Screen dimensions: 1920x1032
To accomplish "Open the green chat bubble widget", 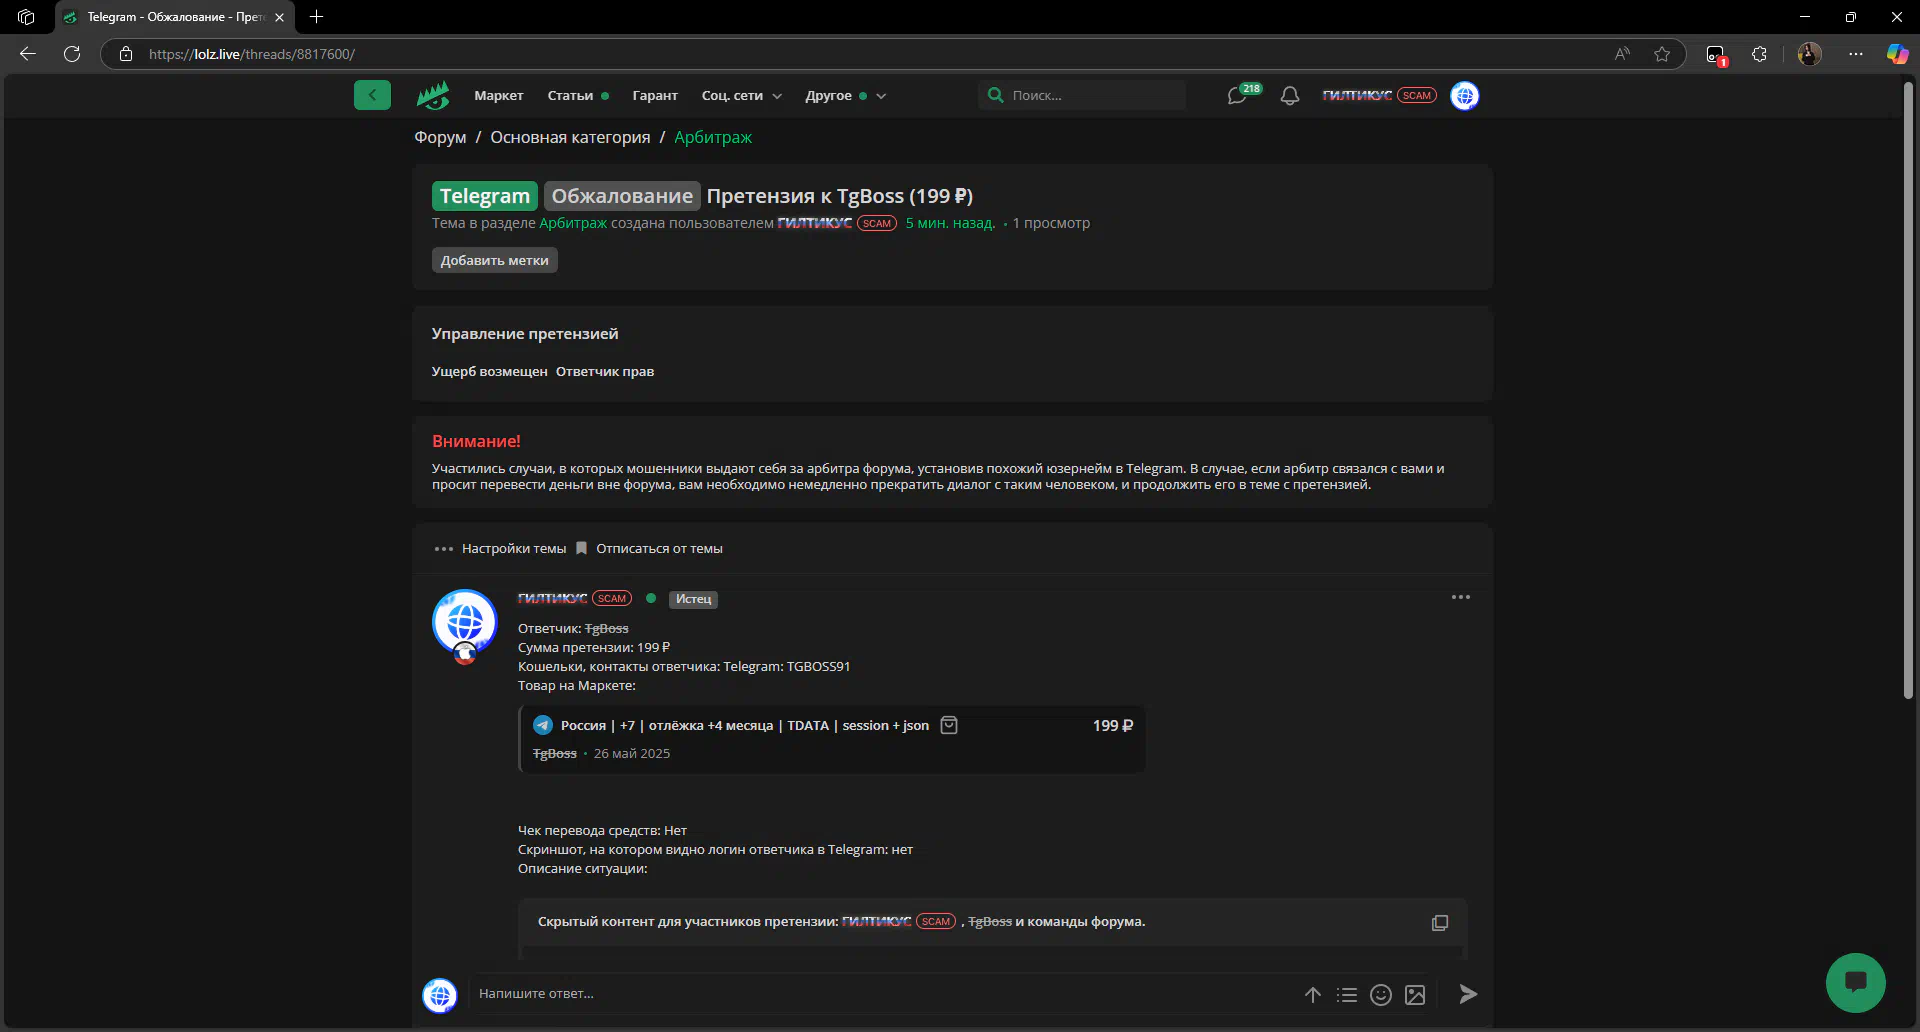I will [x=1855, y=982].
